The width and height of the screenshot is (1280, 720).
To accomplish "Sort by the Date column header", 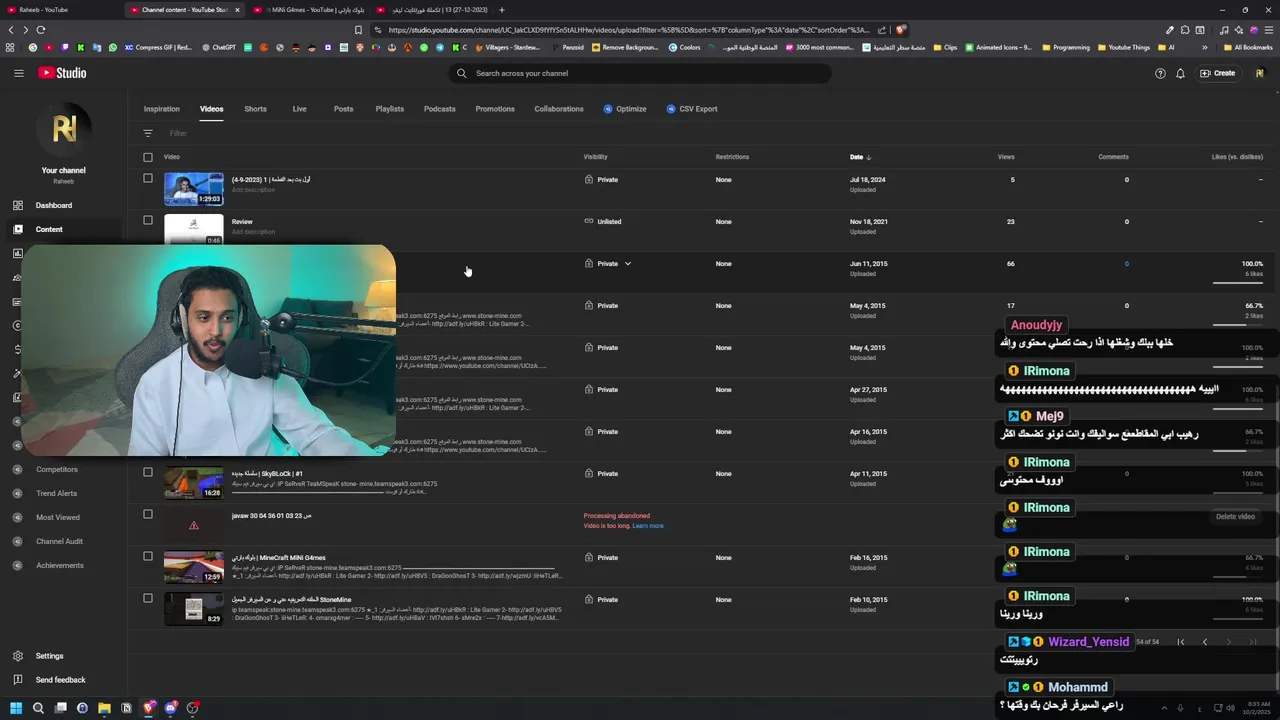I will click(860, 157).
